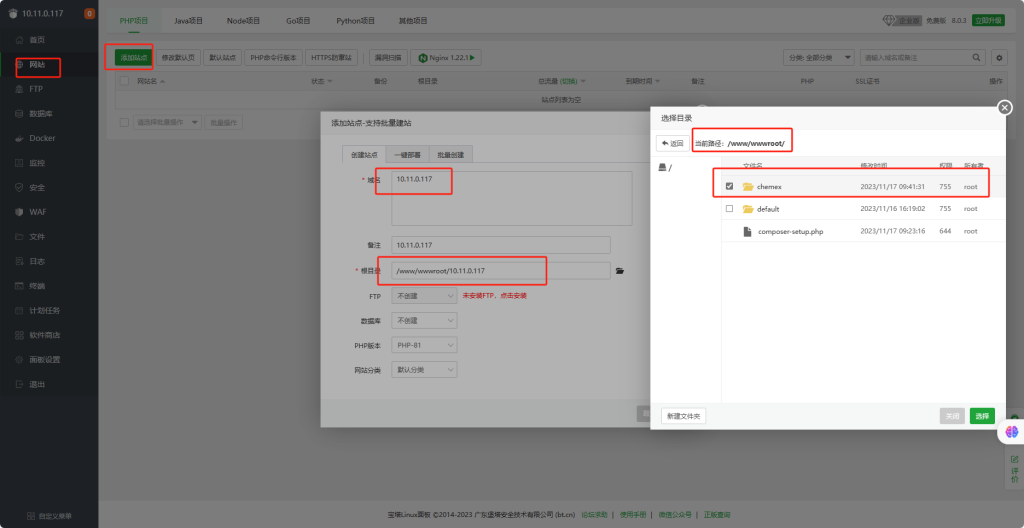Click the composer-setup.php file icon

tap(748, 231)
